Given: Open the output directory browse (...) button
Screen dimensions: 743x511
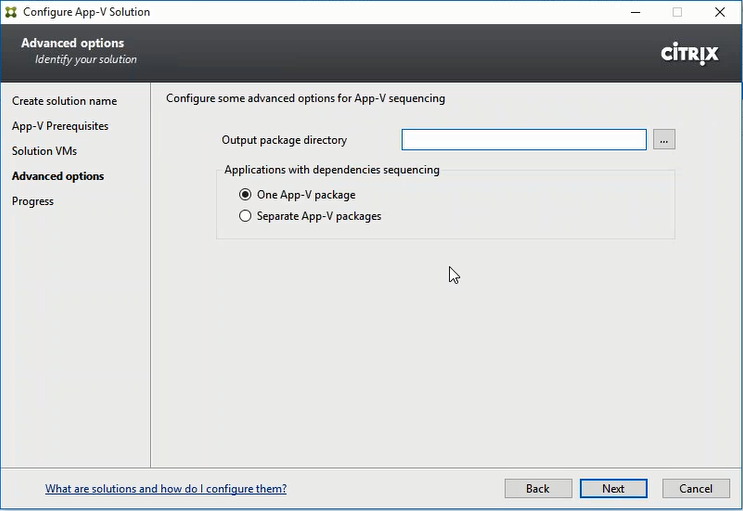Looking at the screenshot, I should [665, 140].
